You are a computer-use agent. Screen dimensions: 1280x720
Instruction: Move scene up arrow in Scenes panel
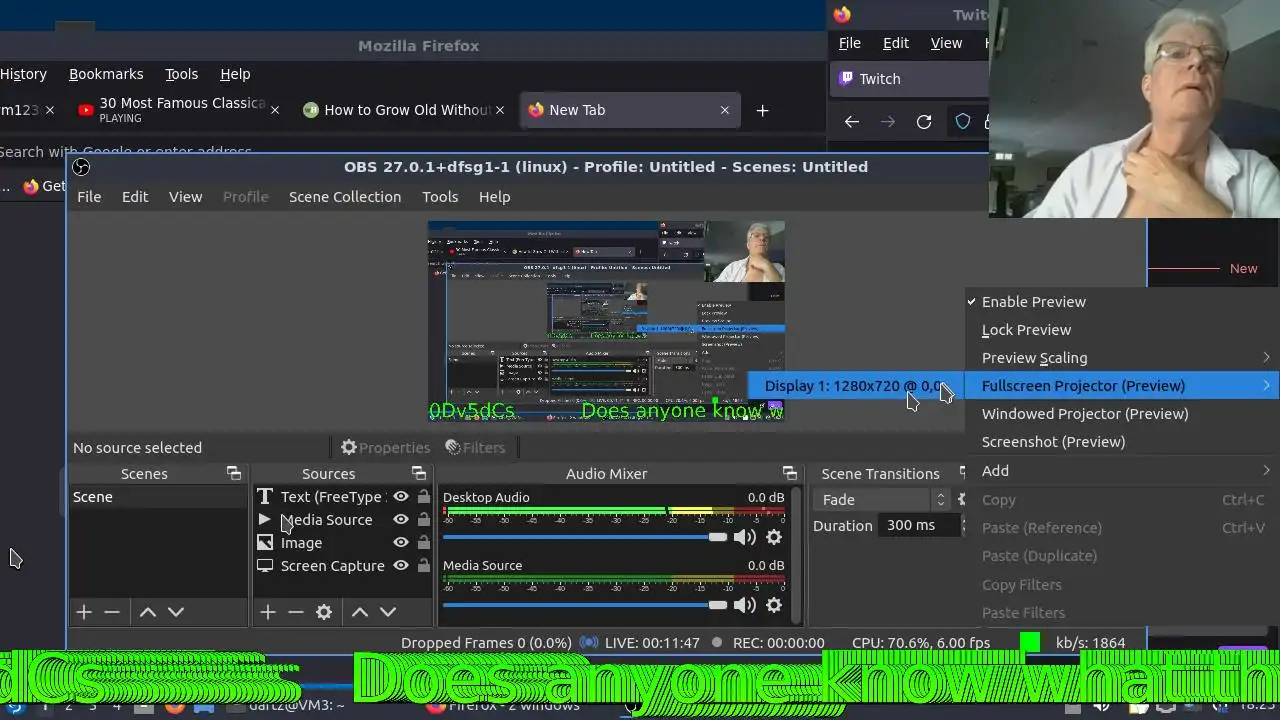tap(147, 612)
